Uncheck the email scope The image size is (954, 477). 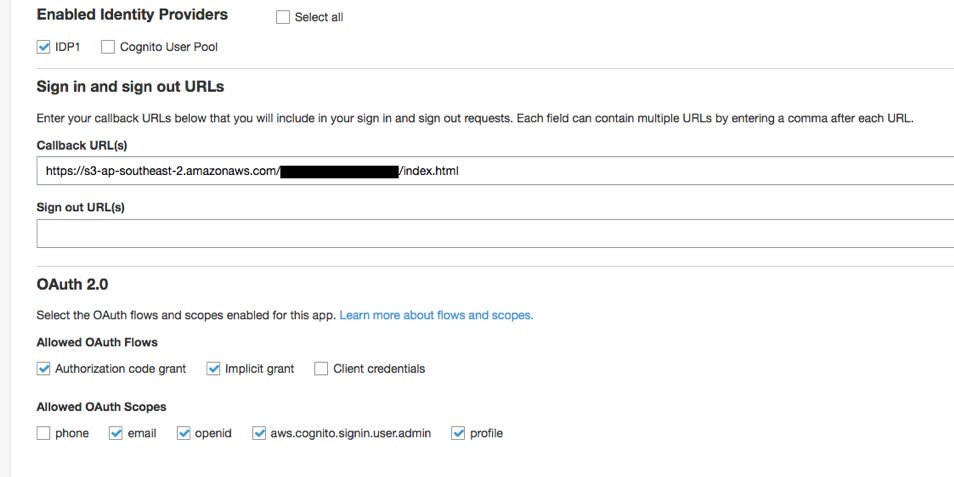(x=116, y=433)
